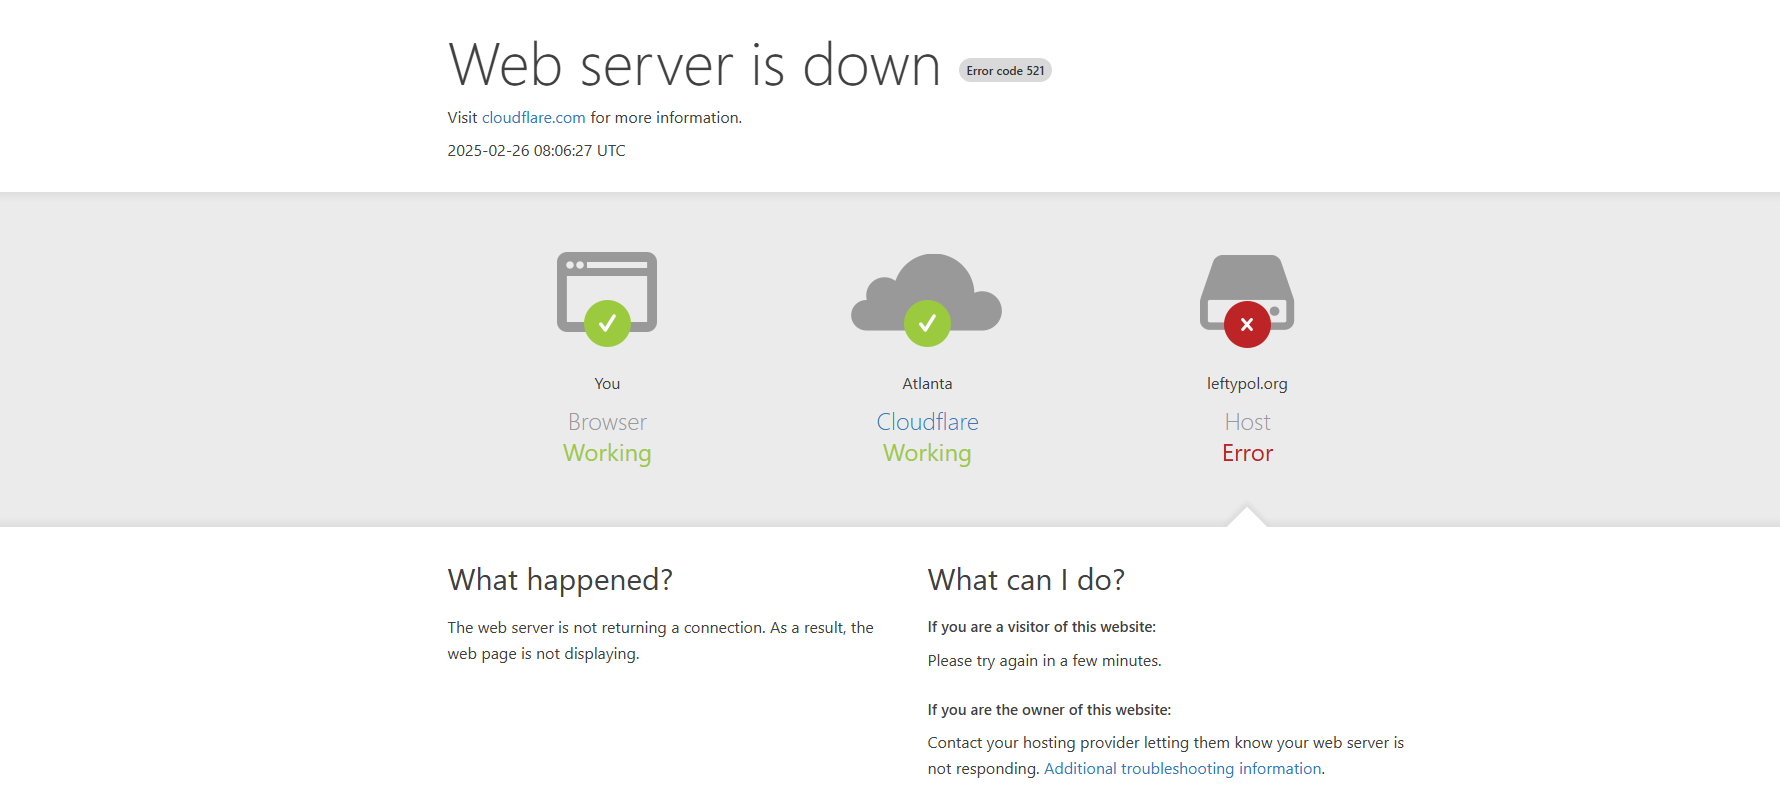
Task: Click the Cloudflare link under Atlanta
Action: (927, 422)
